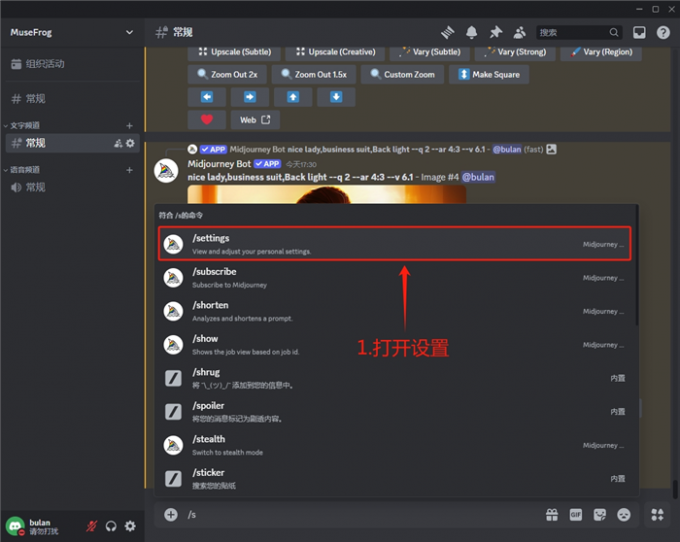
Task: Add a channel to 文字频道
Action: pyautogui.click(x=129, y=125)
